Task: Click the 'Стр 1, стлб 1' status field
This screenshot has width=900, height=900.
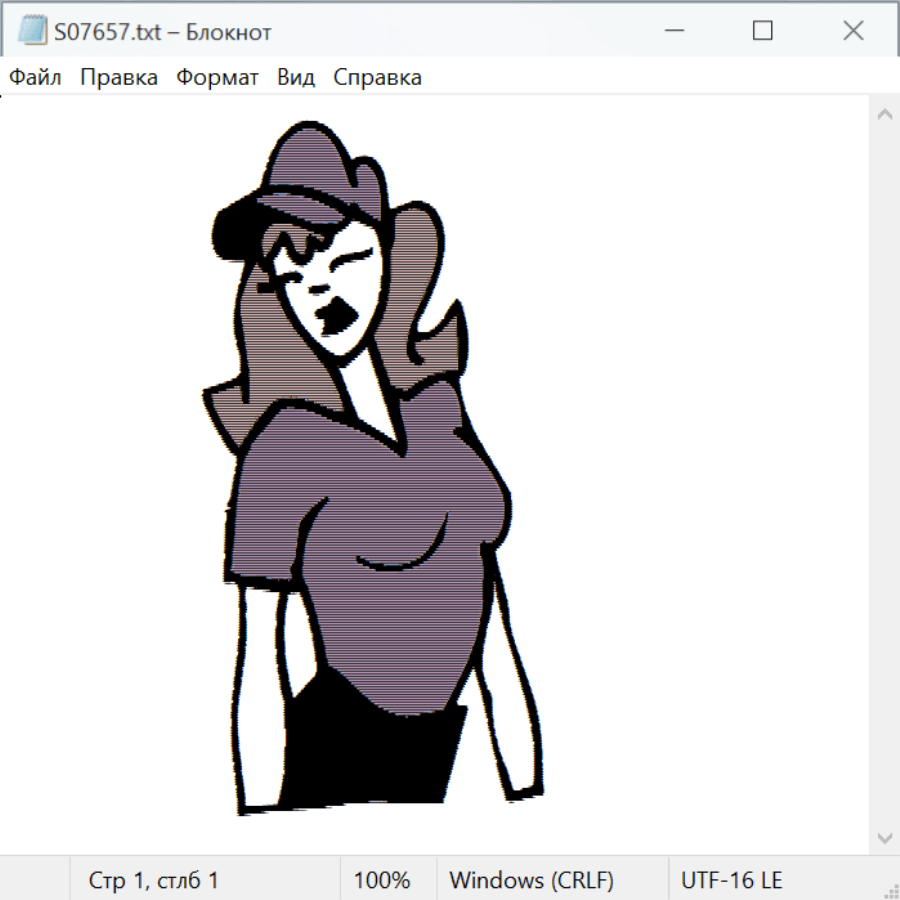Action: [154, 881]
